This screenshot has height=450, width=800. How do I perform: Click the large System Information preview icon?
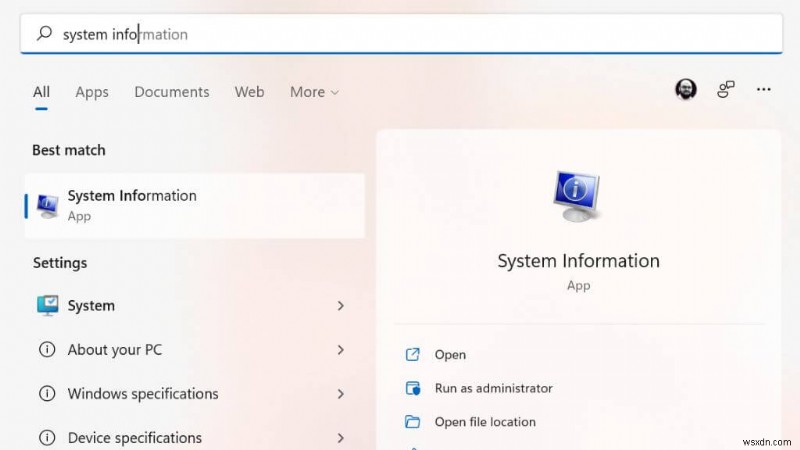point(577,196)
